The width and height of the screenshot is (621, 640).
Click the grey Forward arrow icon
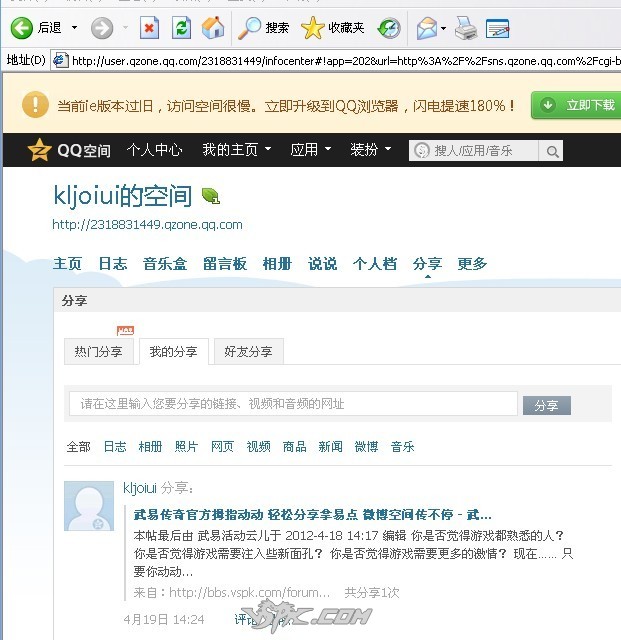(102, 28)
